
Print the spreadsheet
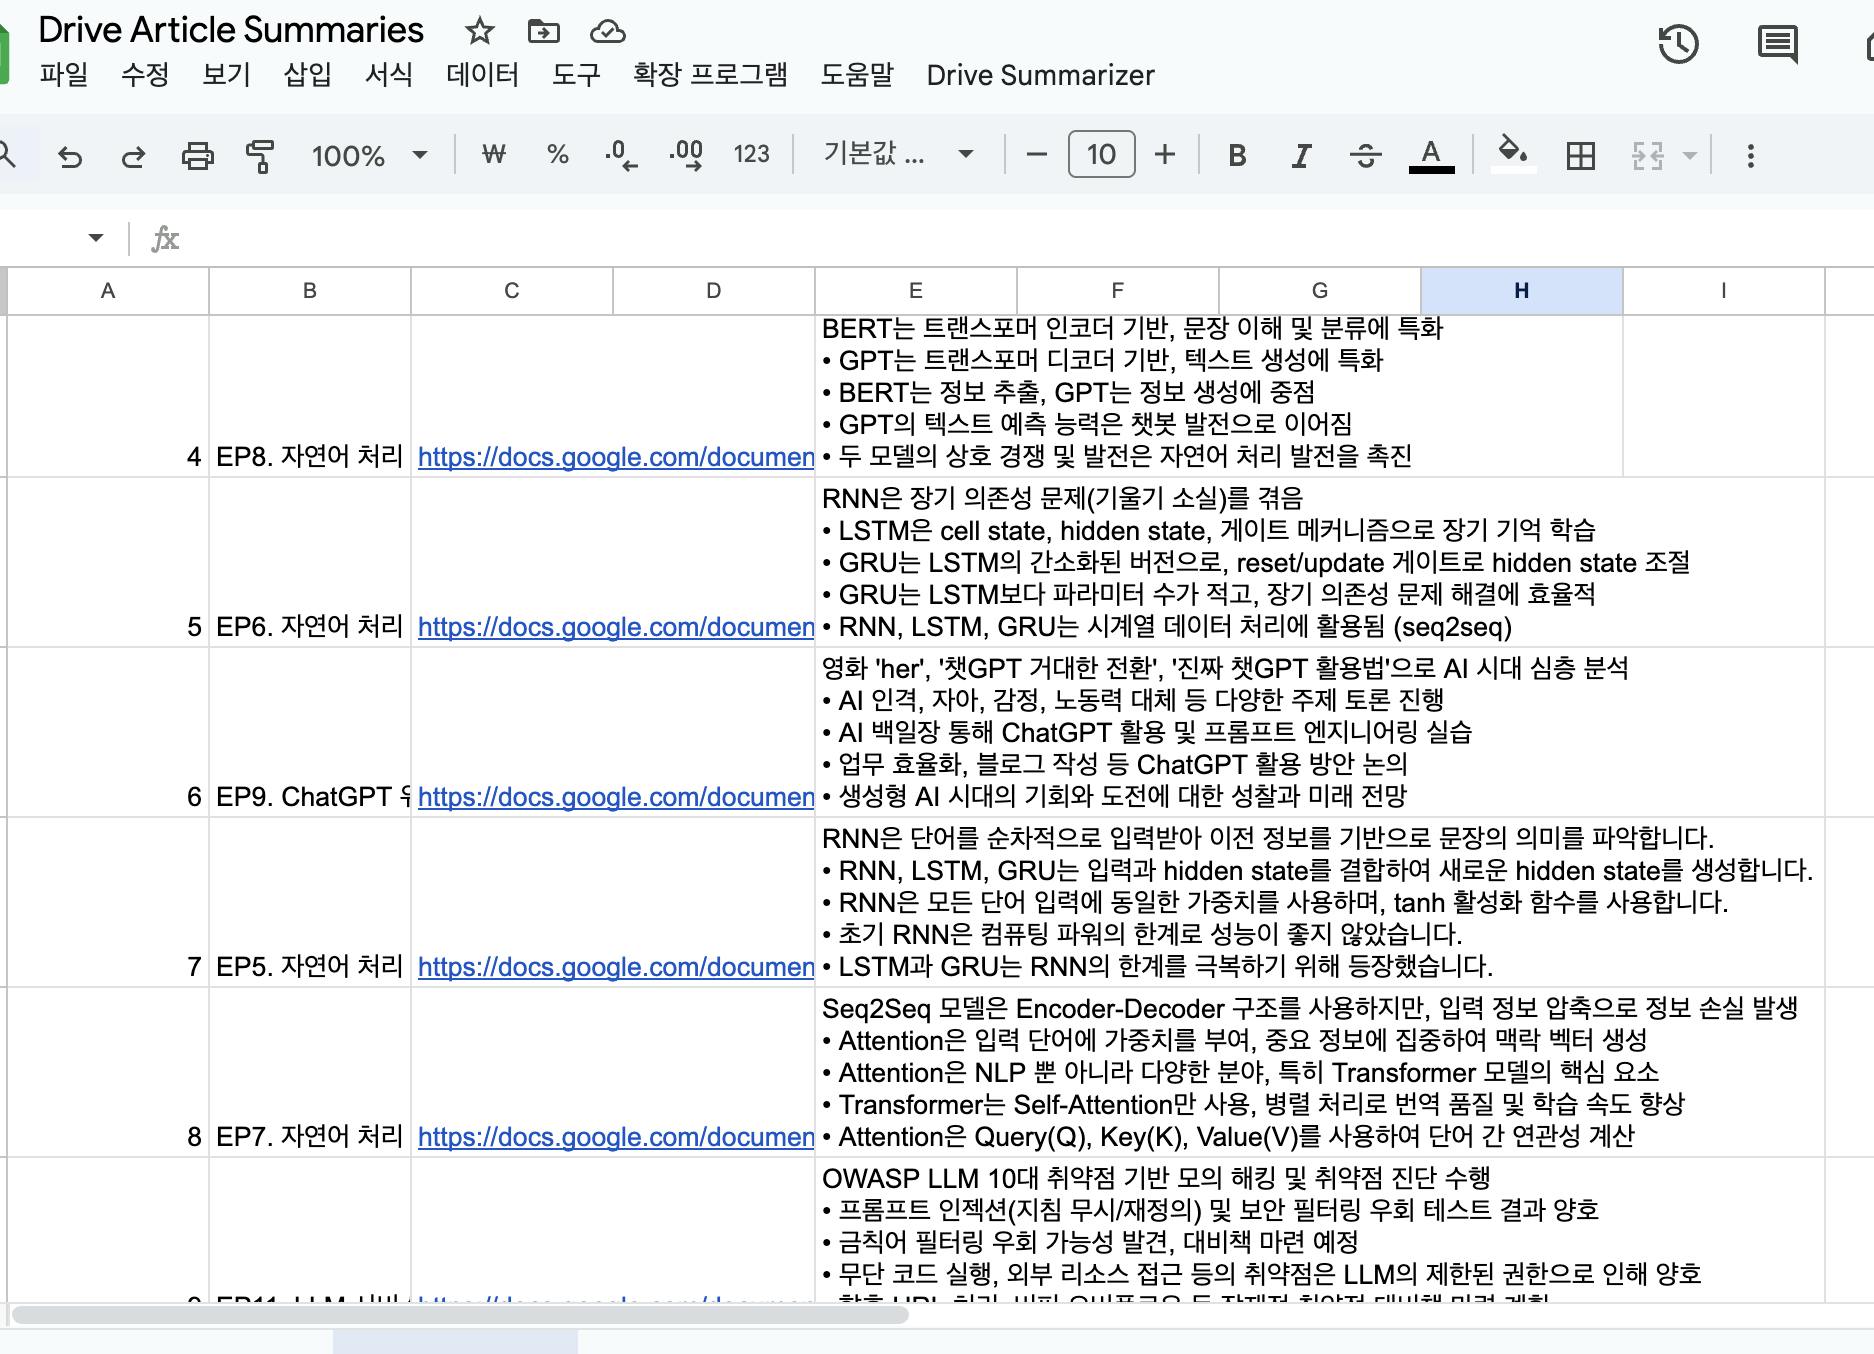click(x=197, y=156)
